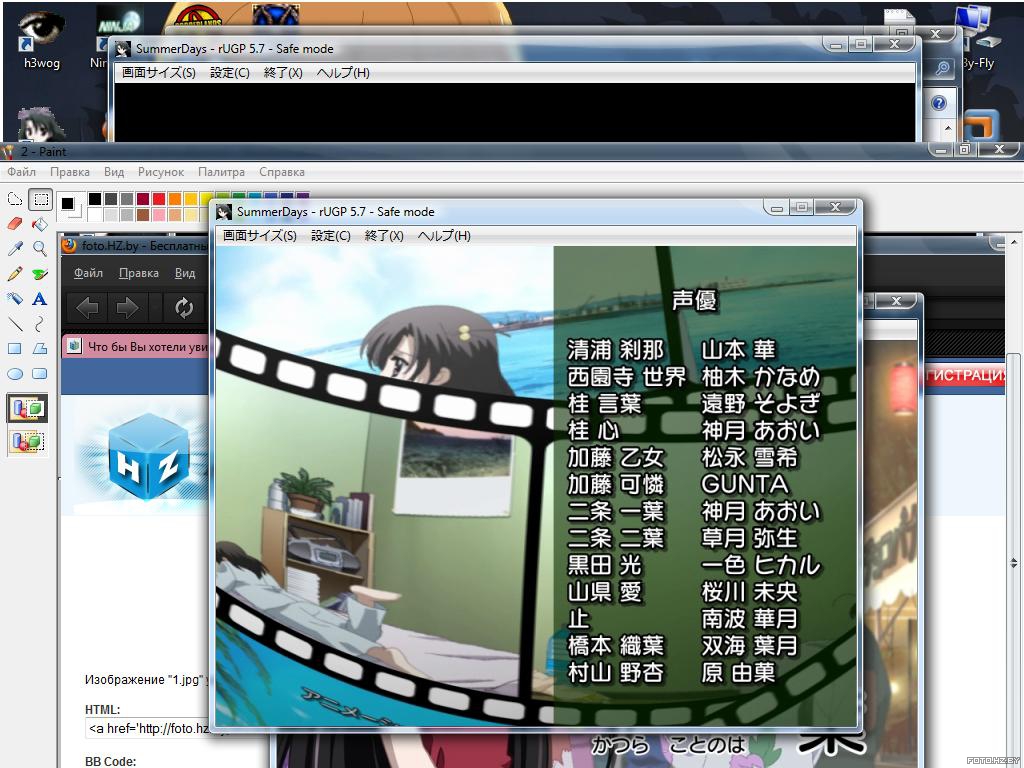The height and width of the screenshot is (768, 1024).
Task: Open Firefox's Вид menu
Action: coord(185,273)
